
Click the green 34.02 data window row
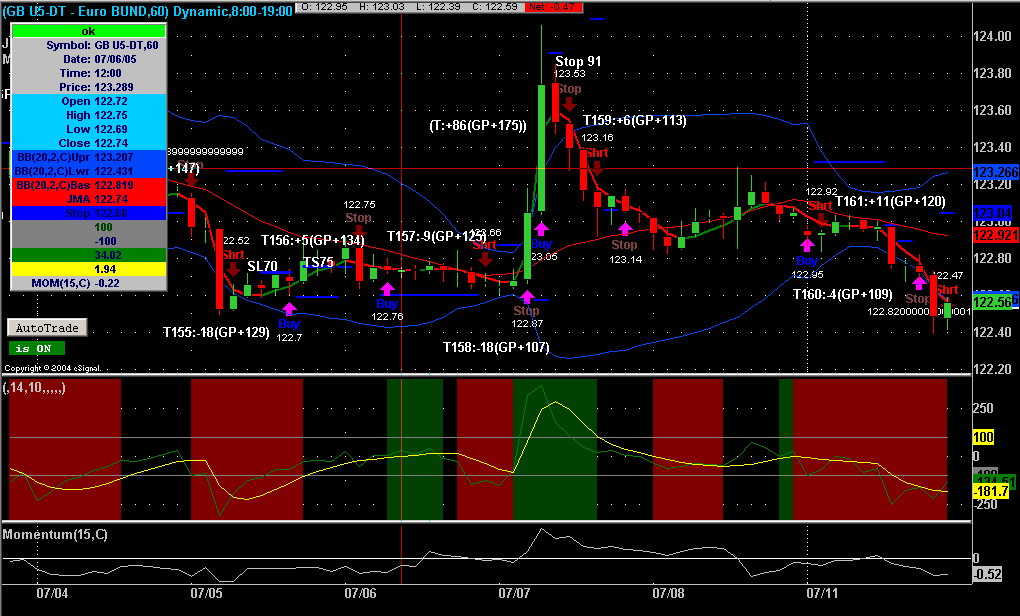tap(88, 255)
